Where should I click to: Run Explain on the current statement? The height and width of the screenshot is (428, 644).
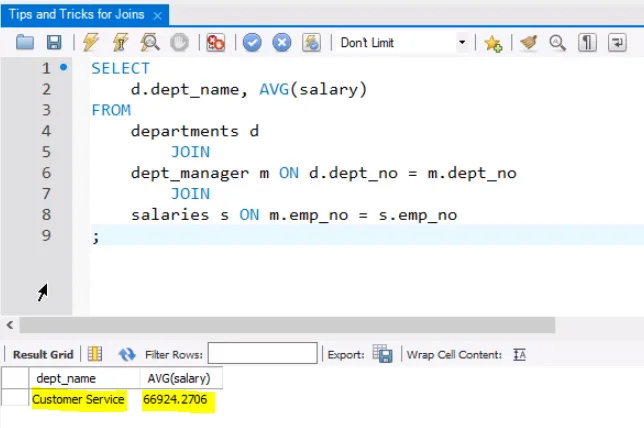[x=150, y=43]
